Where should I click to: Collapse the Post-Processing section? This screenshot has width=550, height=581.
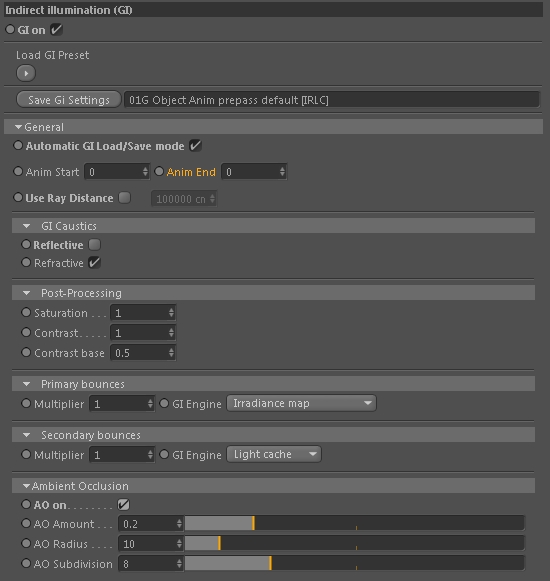pyautogui.click(x=26, y=293)
